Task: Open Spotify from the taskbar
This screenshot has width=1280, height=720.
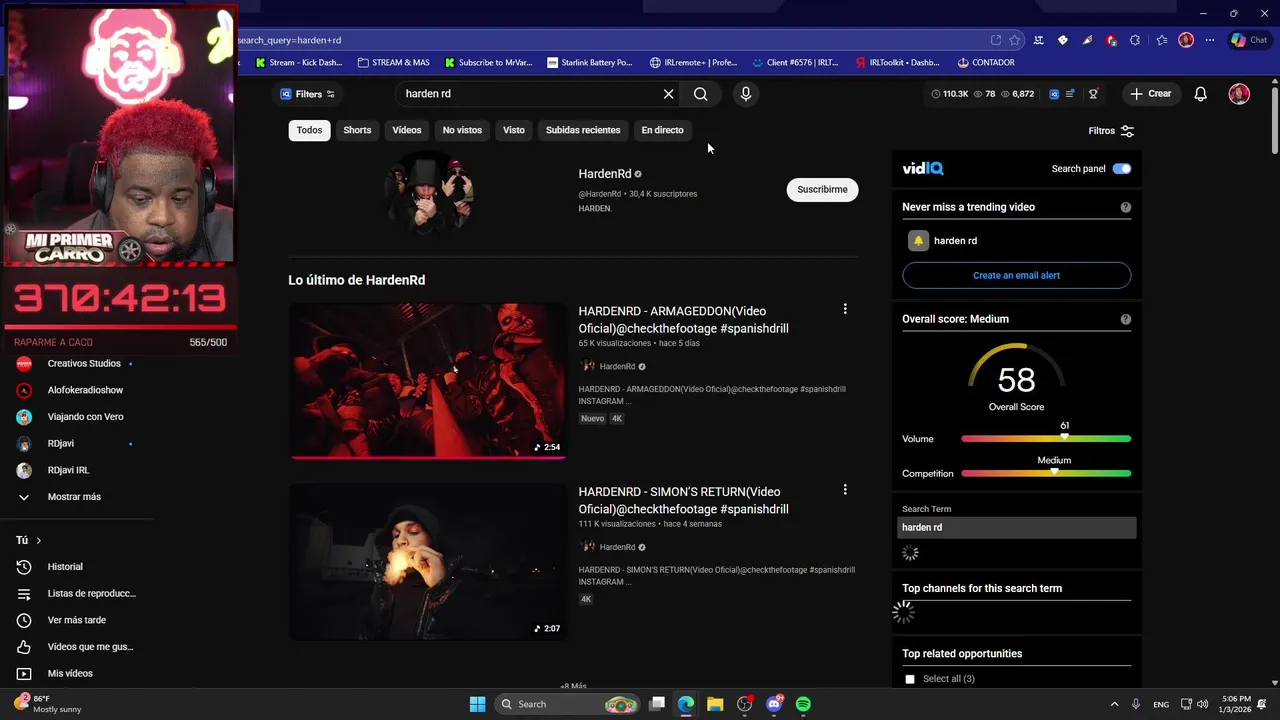Action: [803, 704]
